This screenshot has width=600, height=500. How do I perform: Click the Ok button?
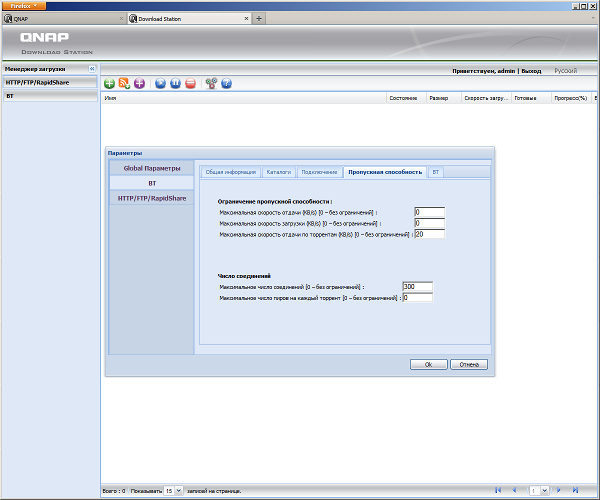pos(429,364)
